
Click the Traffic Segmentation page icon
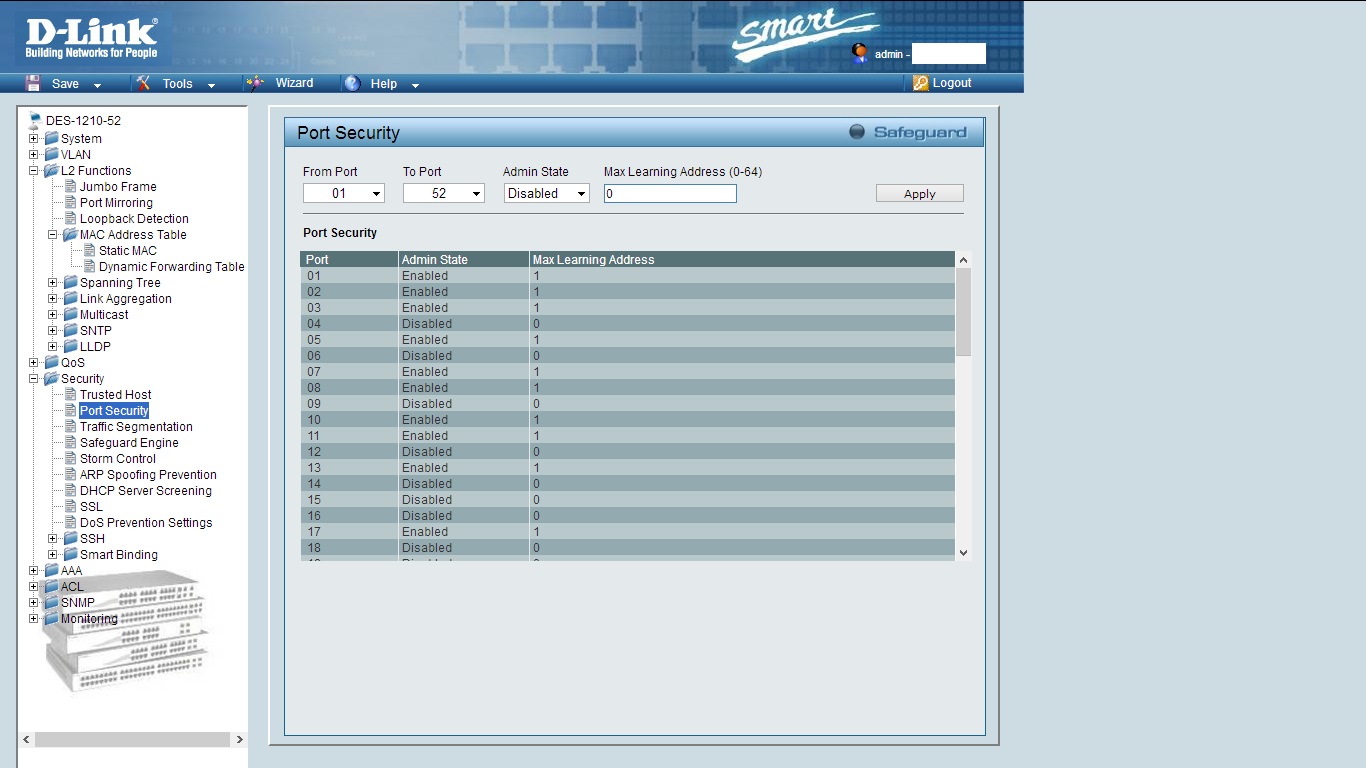tap(70, 426)
